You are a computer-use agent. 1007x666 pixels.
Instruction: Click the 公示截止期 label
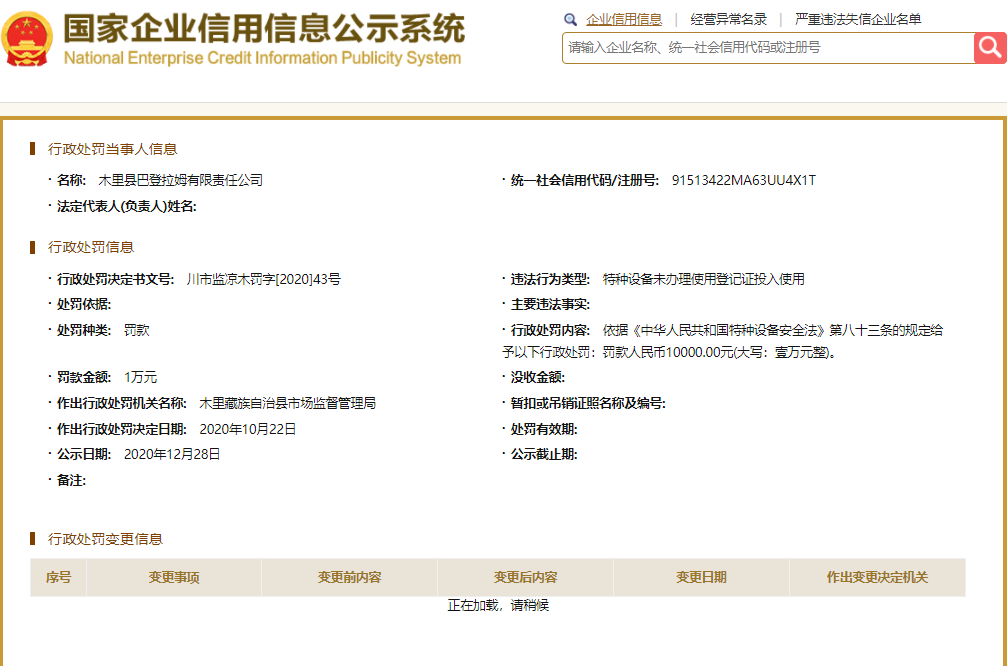[x=544, y=455]
